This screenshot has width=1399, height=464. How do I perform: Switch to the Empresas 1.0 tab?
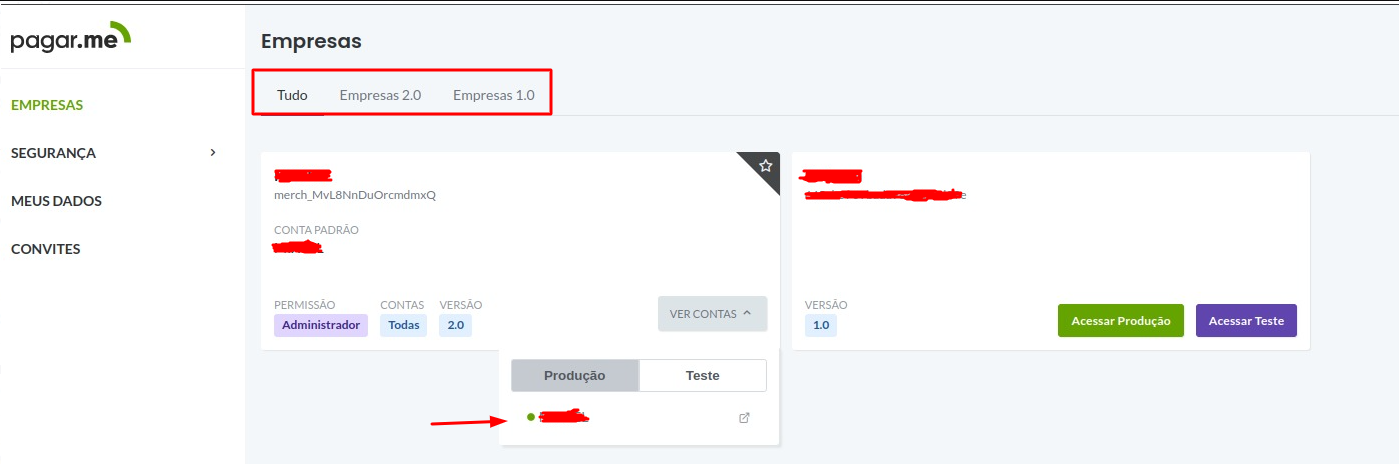(494, 96)
